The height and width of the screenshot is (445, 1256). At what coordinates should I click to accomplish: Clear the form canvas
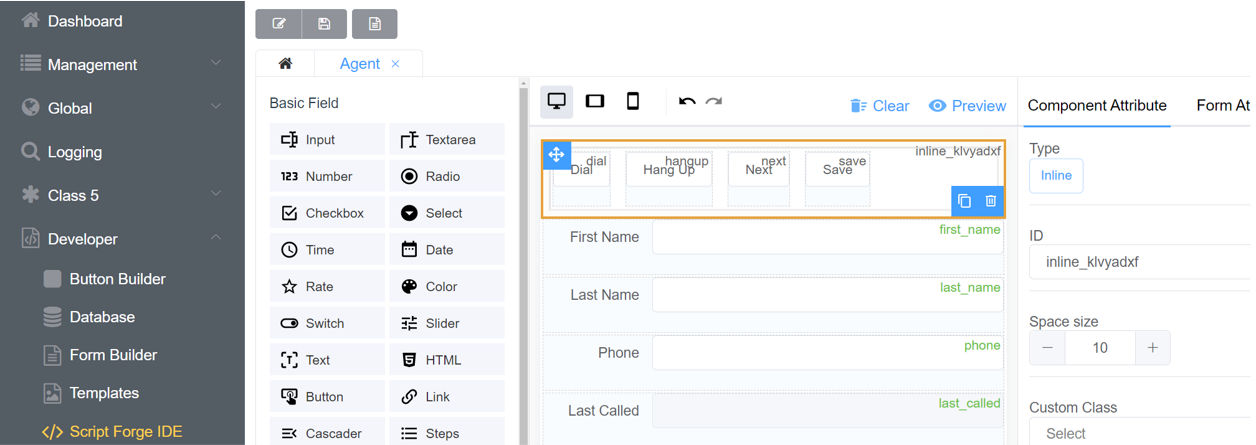(880, 106)
